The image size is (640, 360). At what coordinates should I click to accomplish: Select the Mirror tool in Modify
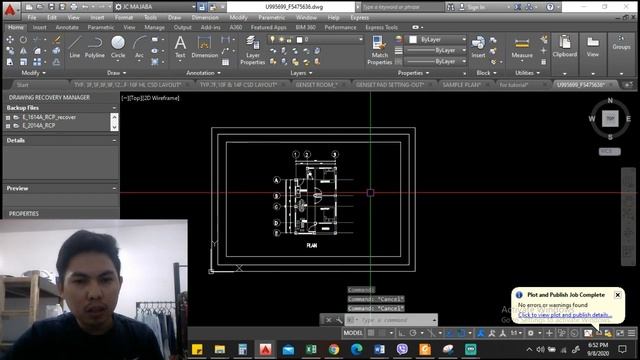pos(23,51)
